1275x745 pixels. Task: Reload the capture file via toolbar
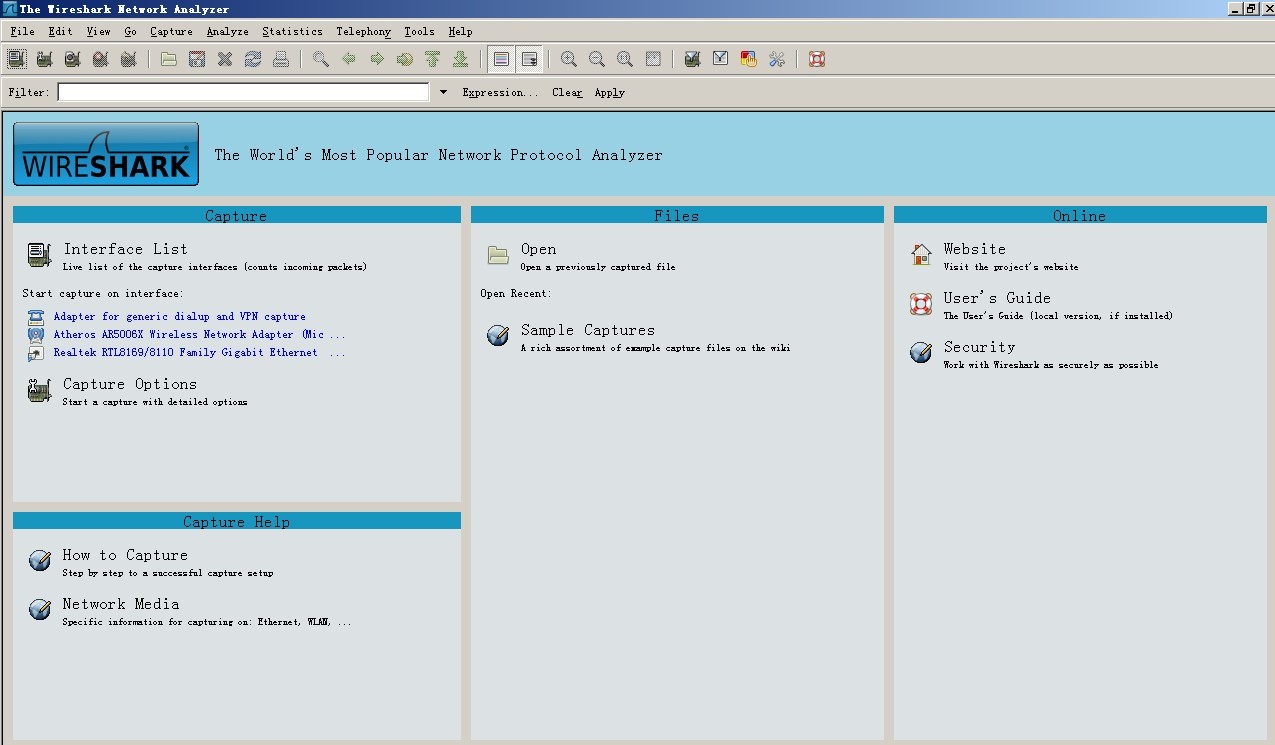click(253, 59)
